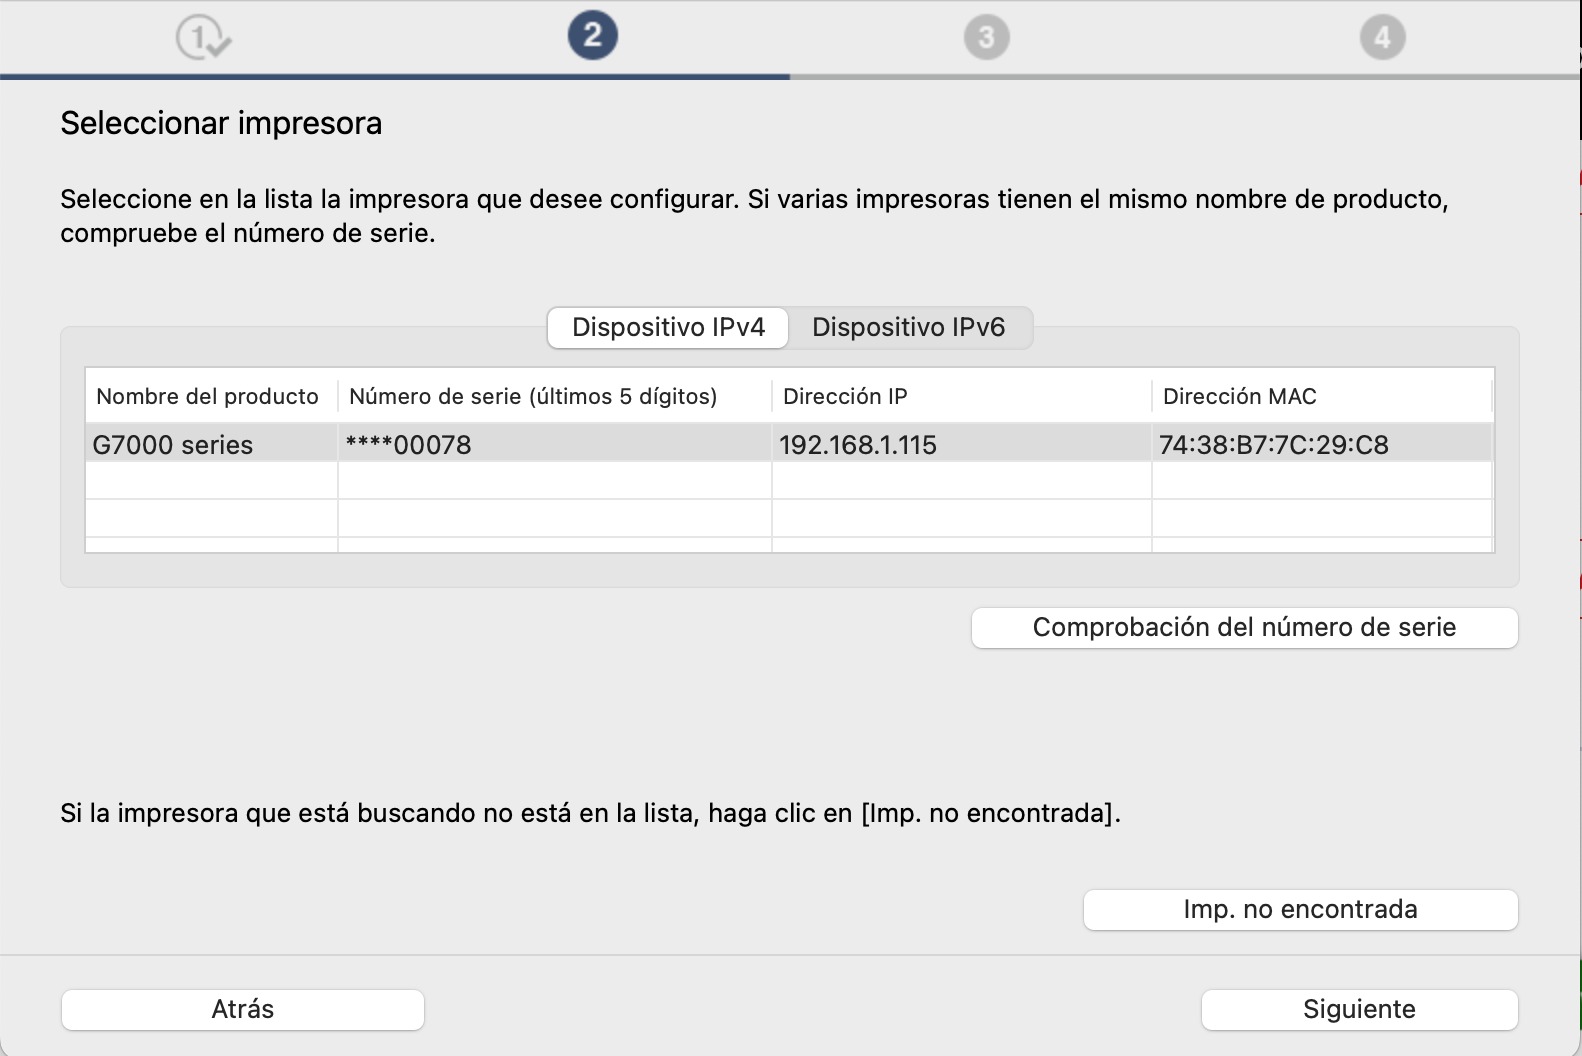Image resolution: width=1582 pixels, height=1056 pixels.
Task: Click the Dirección IP column header
Action: (845, 397)
